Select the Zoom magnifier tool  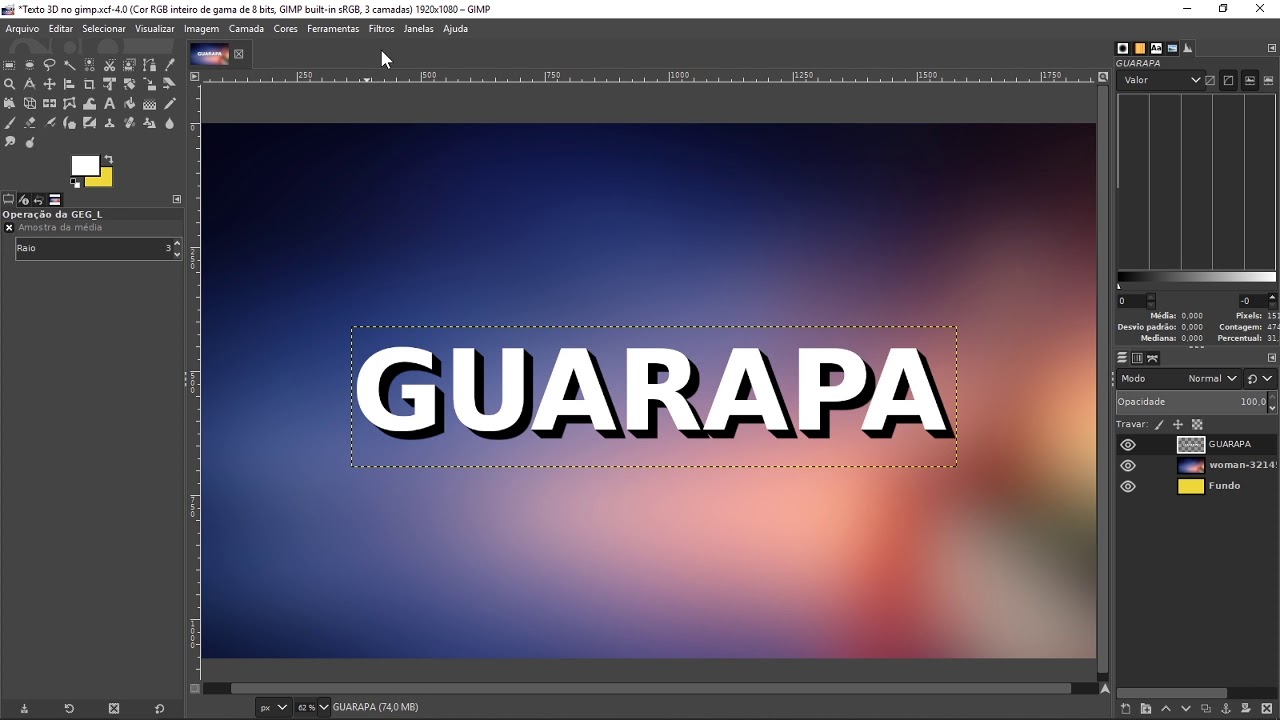tap(9, 84)
